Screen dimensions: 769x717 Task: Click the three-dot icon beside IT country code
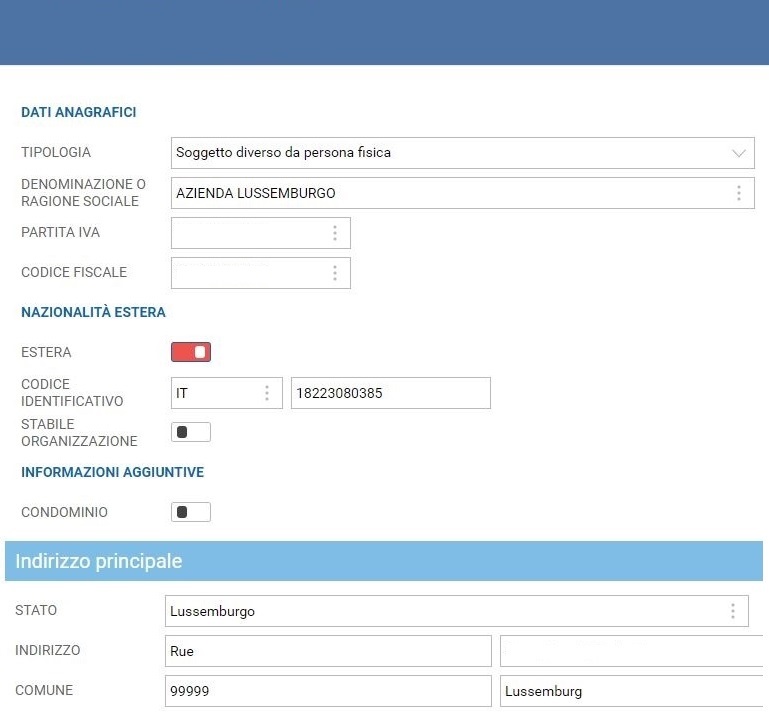[x=266, y=393]
